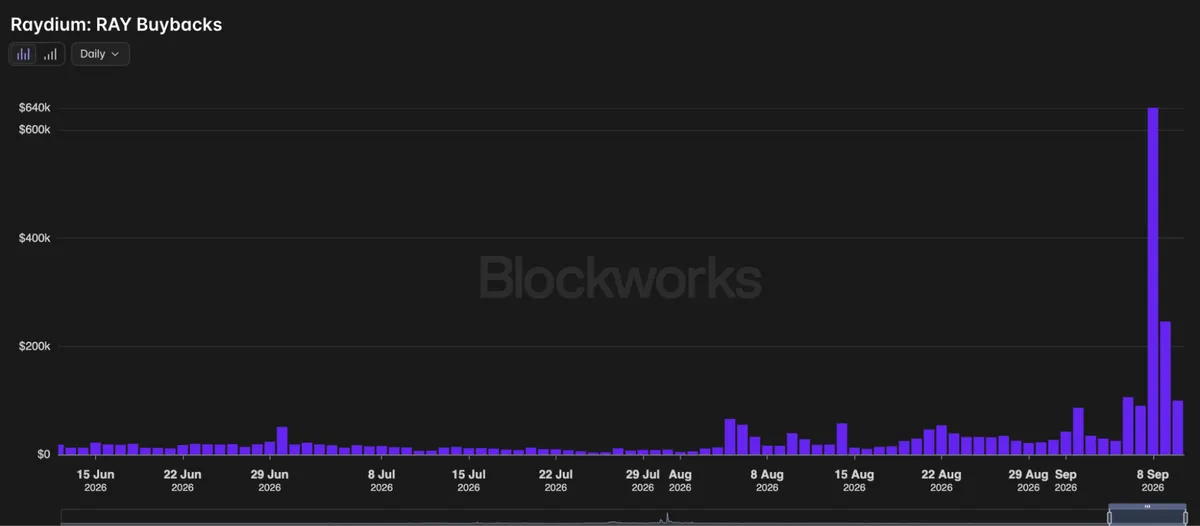Click the tallest bar near $640k
This screenshot has width=1200, height=526.
coord(1153,281)
